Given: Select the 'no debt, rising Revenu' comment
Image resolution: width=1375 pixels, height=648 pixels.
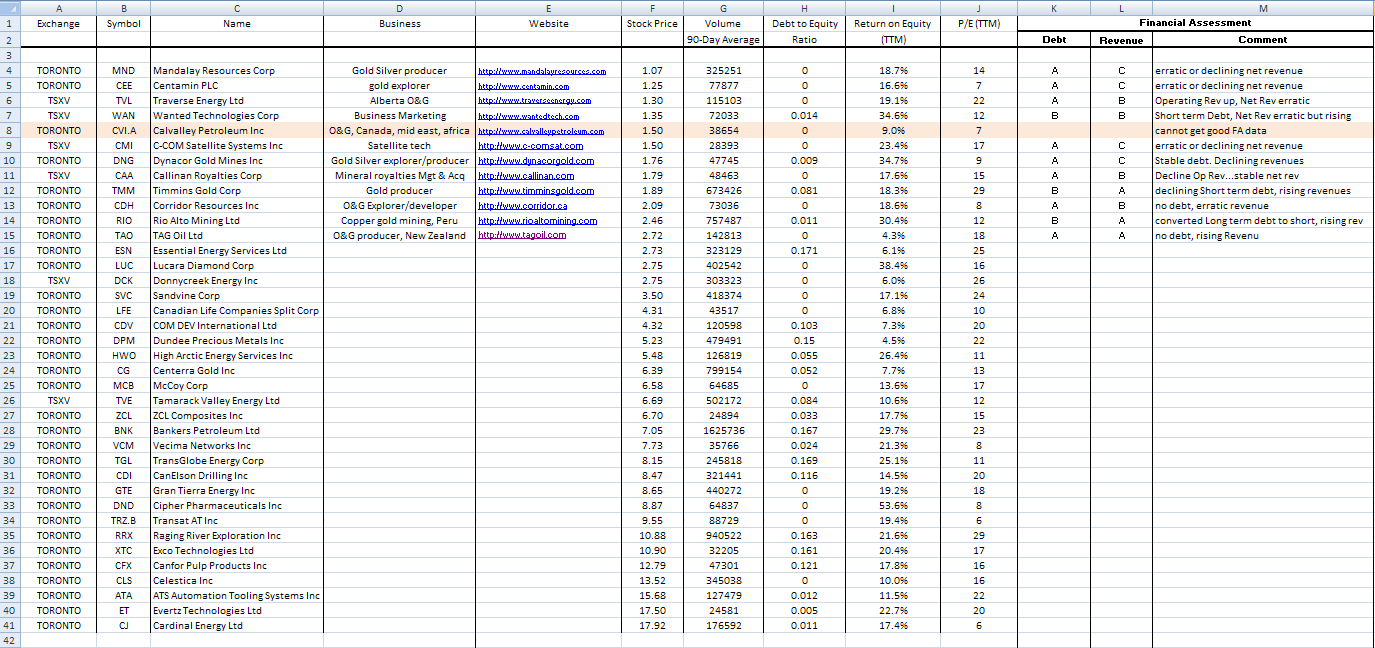Looking at the screenshot, I should [x=1263, y=236].
